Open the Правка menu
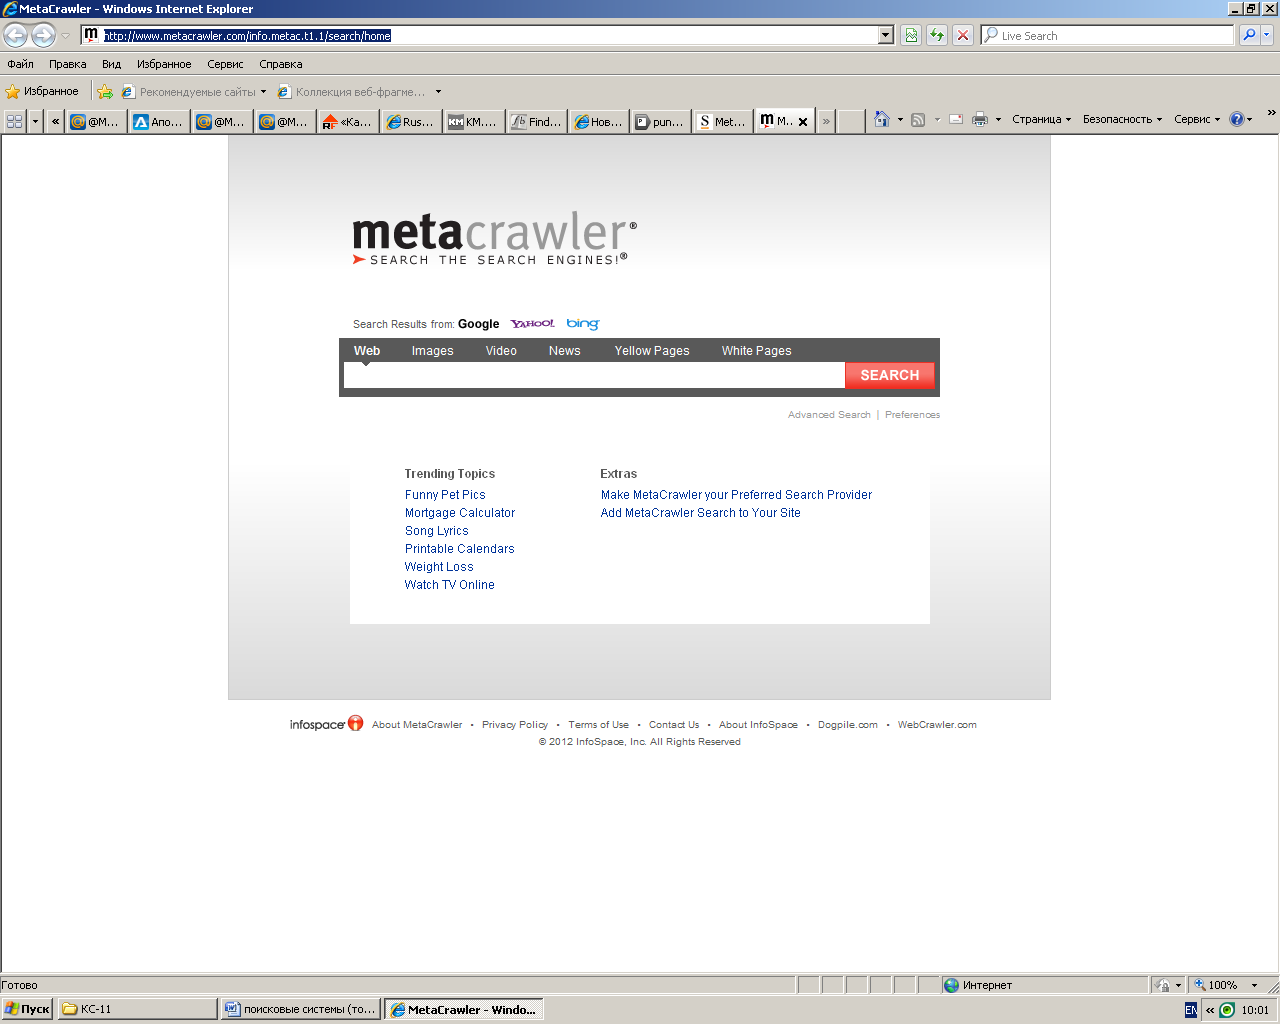Screen dimensions: 1280x1024 tap(68, 64)
